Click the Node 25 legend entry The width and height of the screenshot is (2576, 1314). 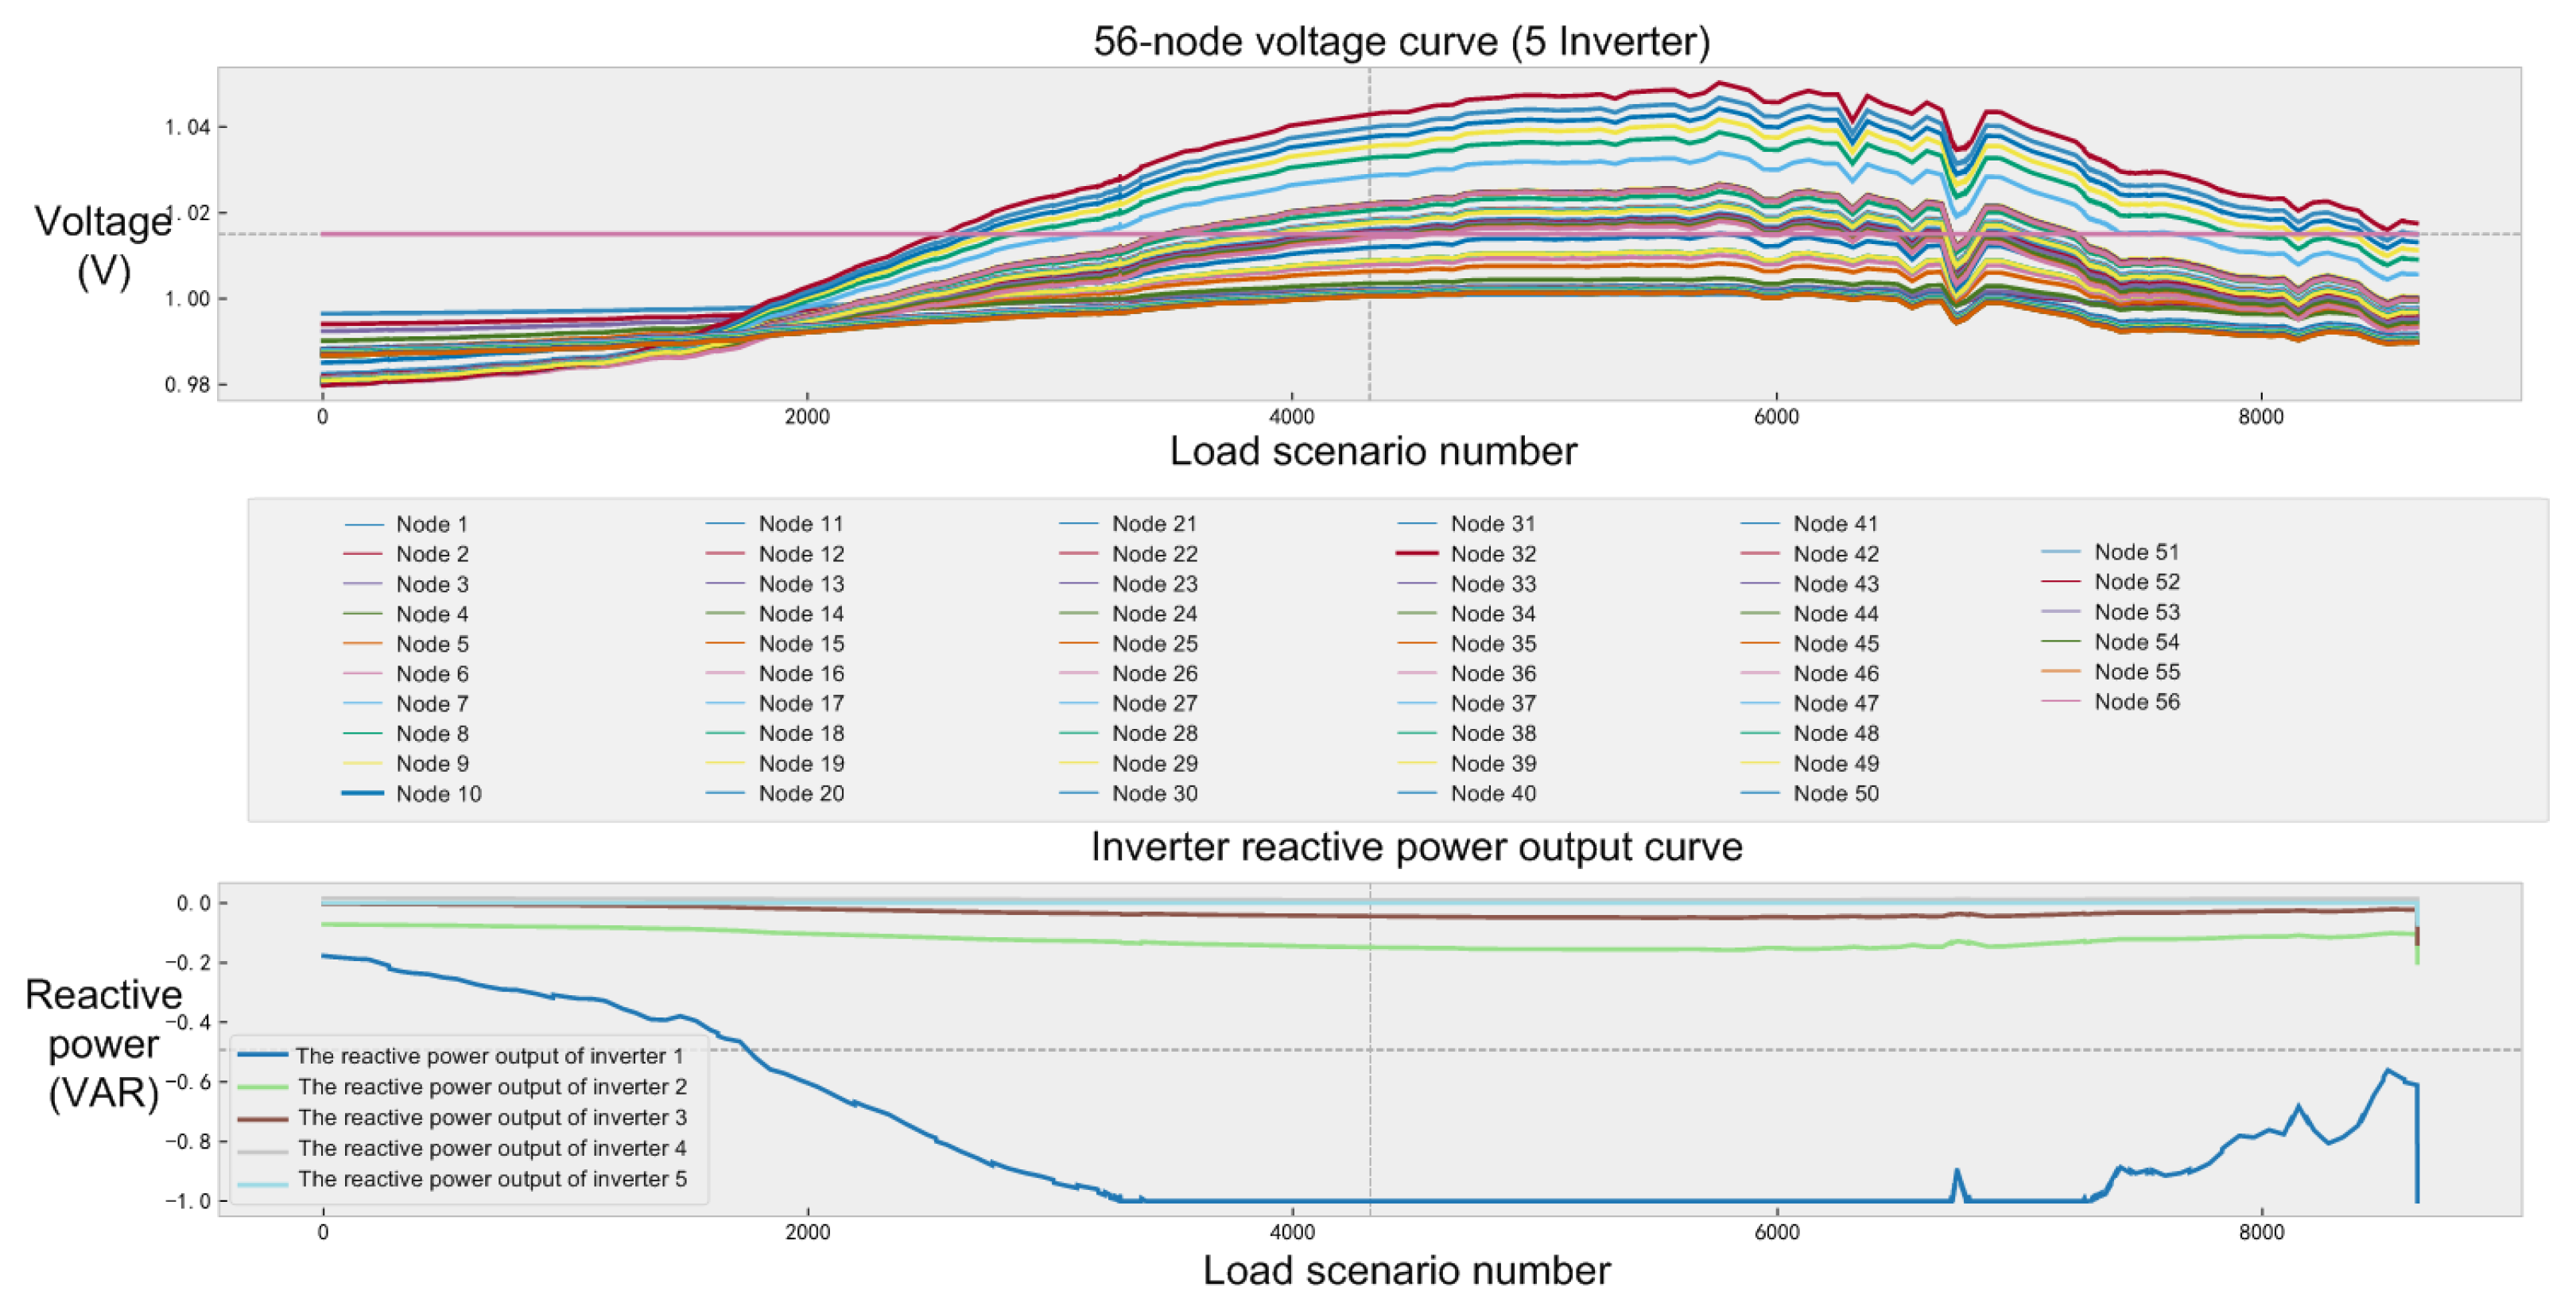[x=1154, y=644]
